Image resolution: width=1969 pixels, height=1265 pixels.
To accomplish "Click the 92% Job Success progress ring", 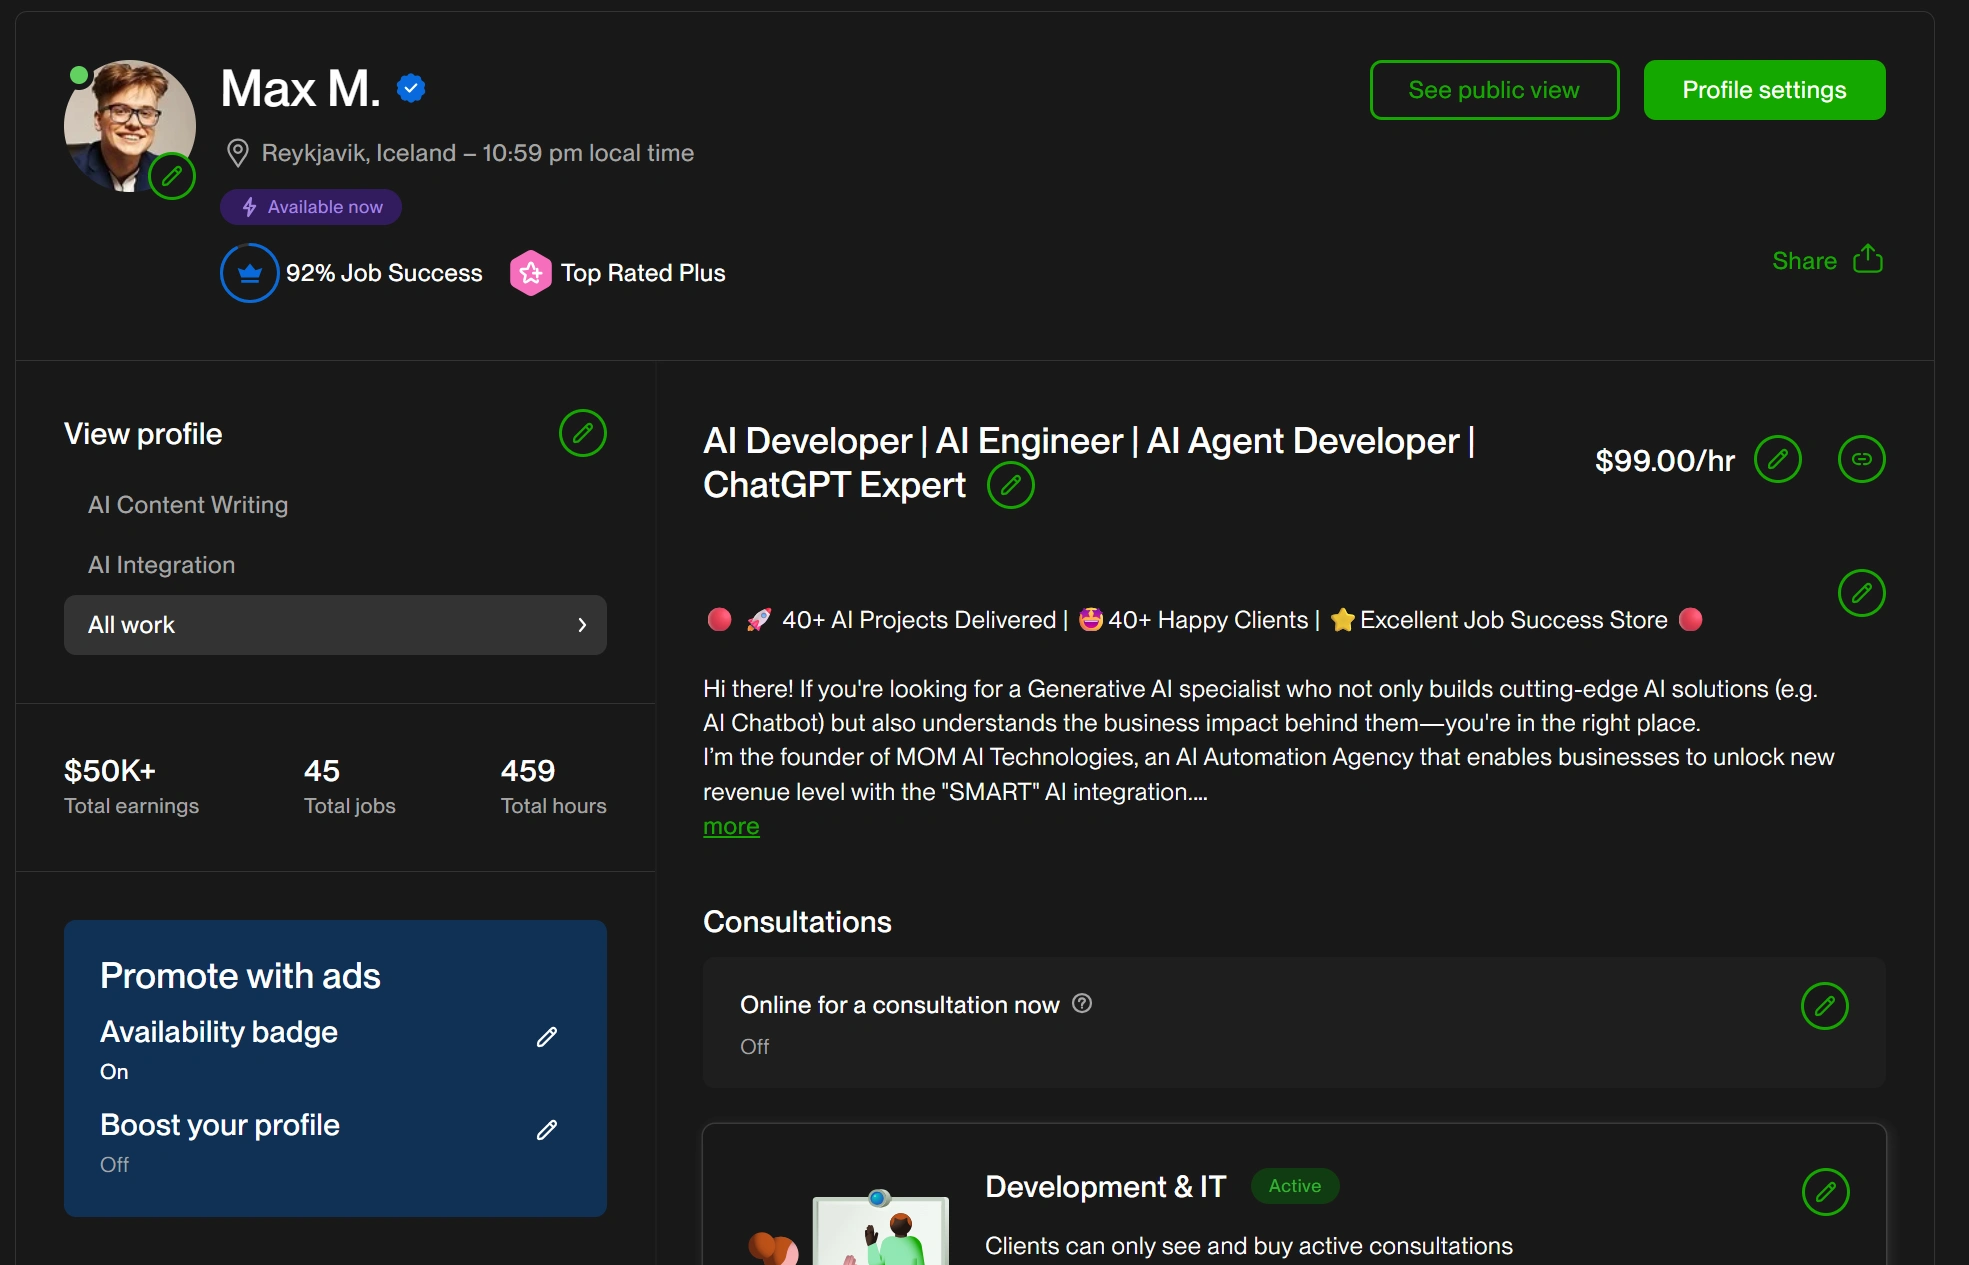I will tap(250, 273).
